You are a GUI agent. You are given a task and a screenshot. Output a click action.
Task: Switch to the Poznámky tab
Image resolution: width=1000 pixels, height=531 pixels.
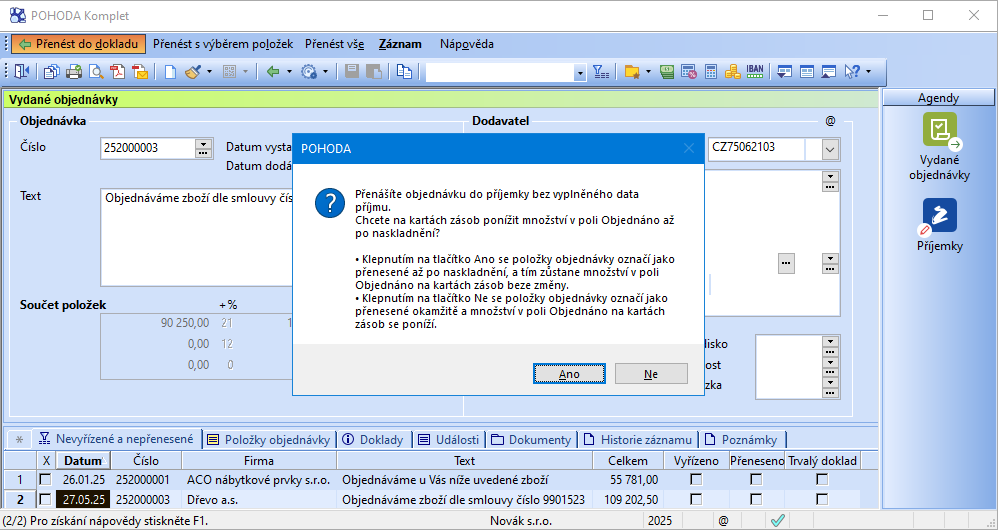pyautogui.click(x=742, y=439)
